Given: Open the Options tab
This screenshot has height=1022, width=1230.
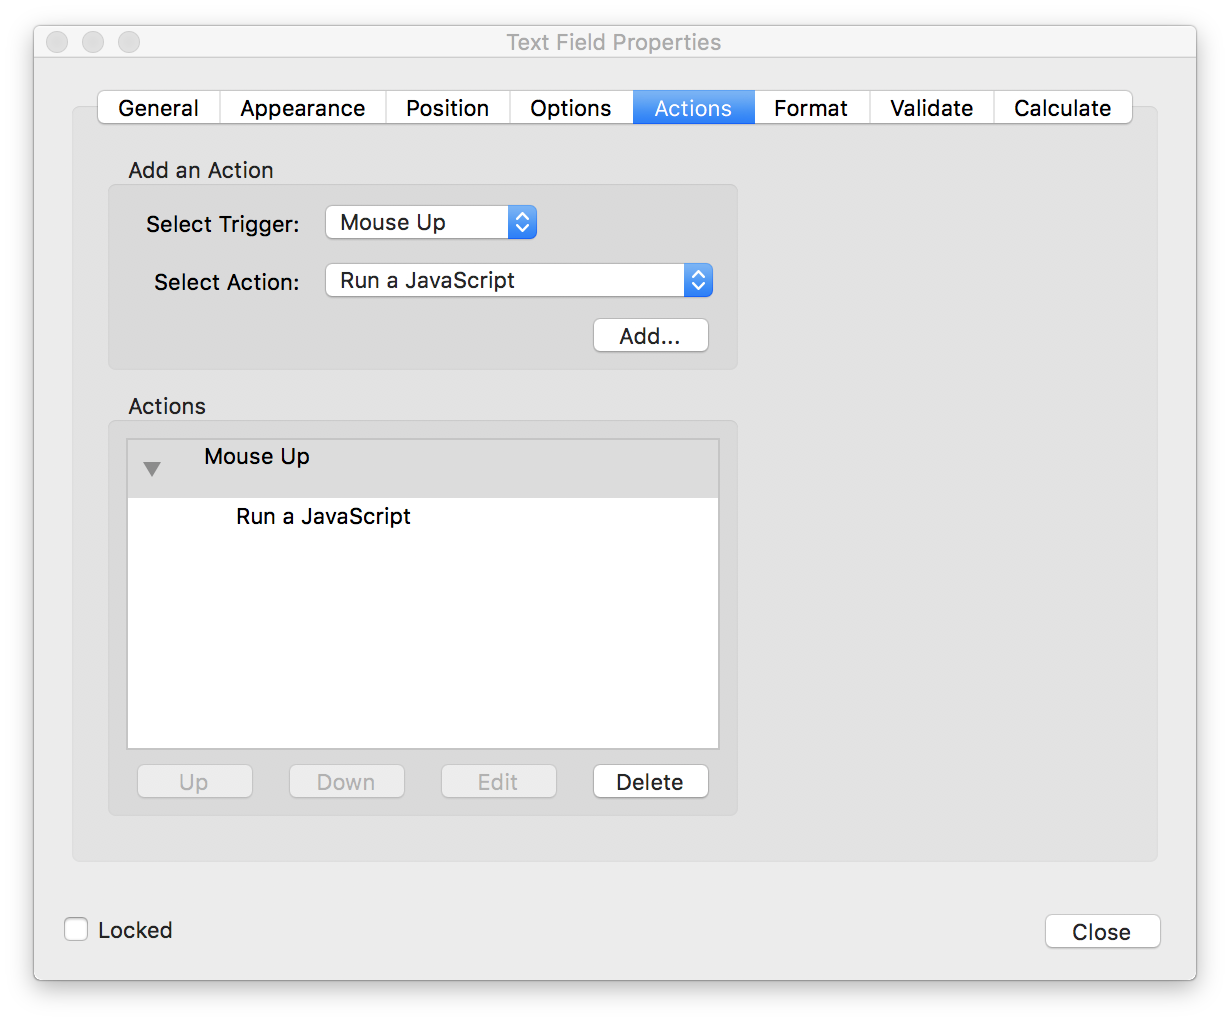Looking at the screenshot, I should tap(570, 107).
